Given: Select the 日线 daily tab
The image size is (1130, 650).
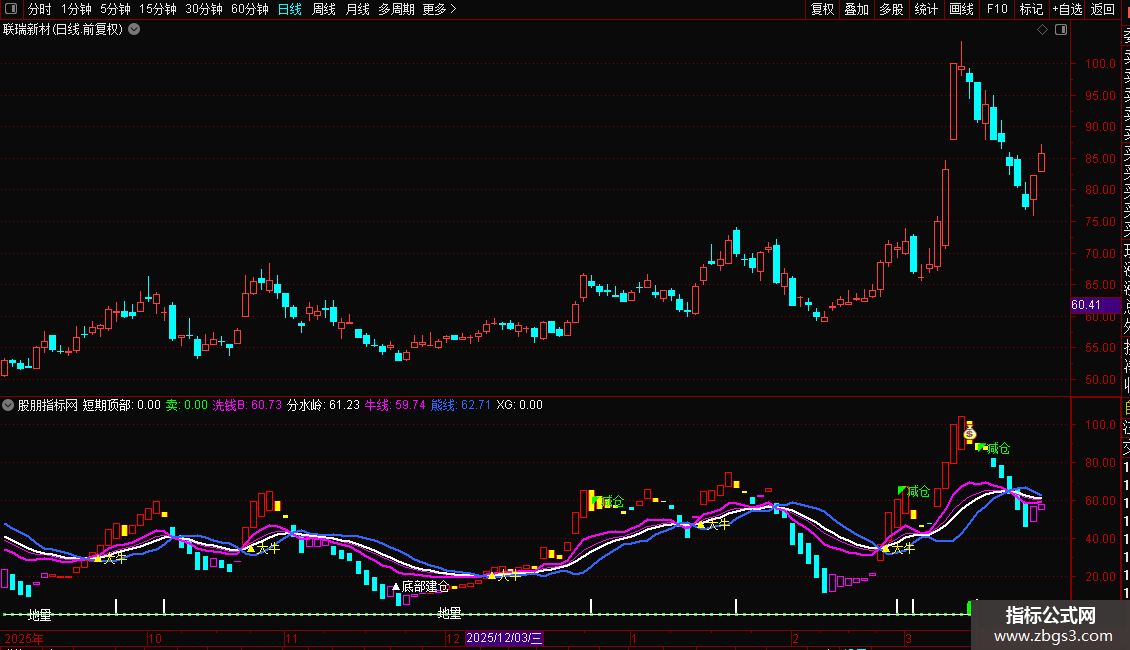Looking at the screenshot, I should point(290,9).
